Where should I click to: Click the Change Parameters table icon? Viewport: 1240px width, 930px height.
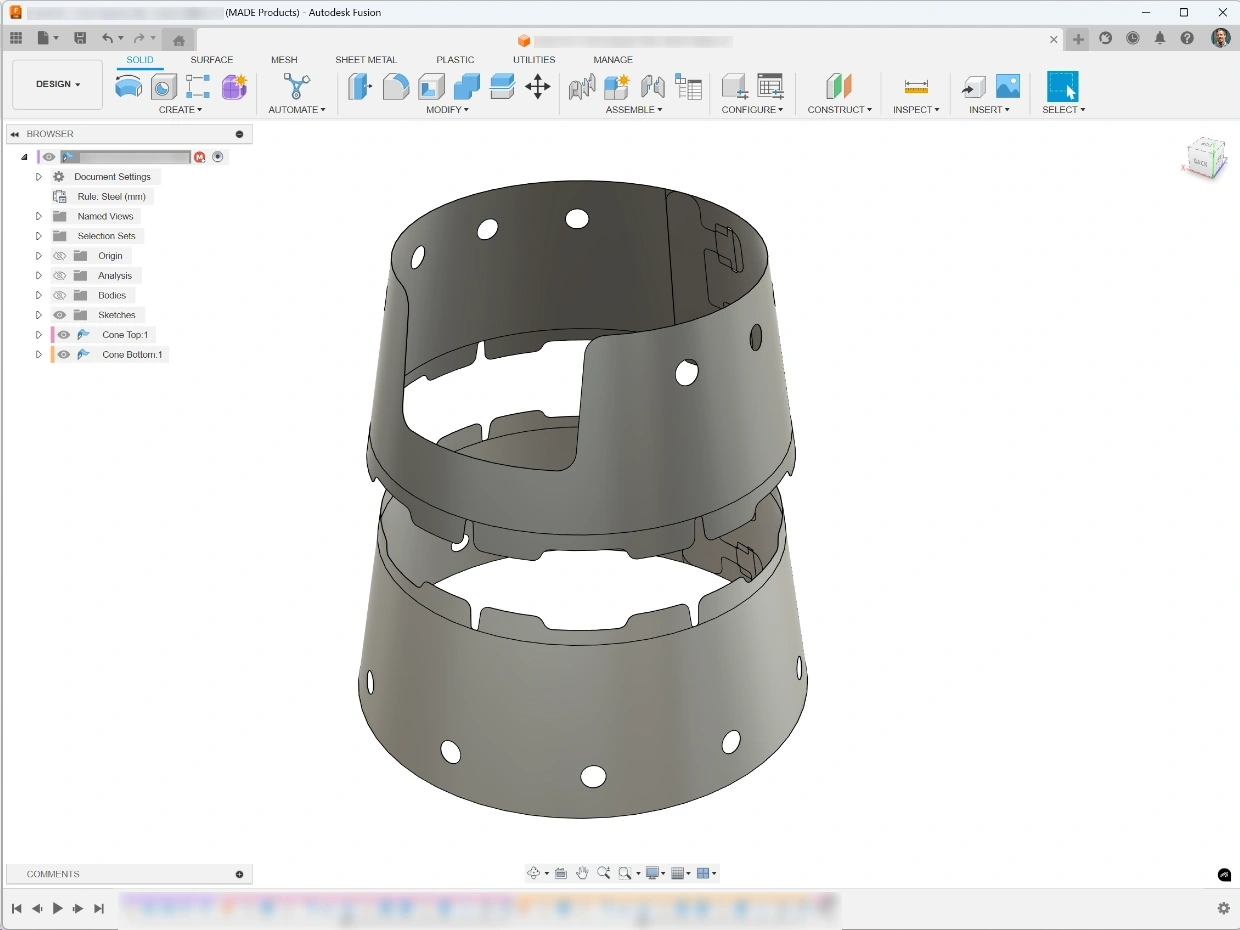coord(770,87)
